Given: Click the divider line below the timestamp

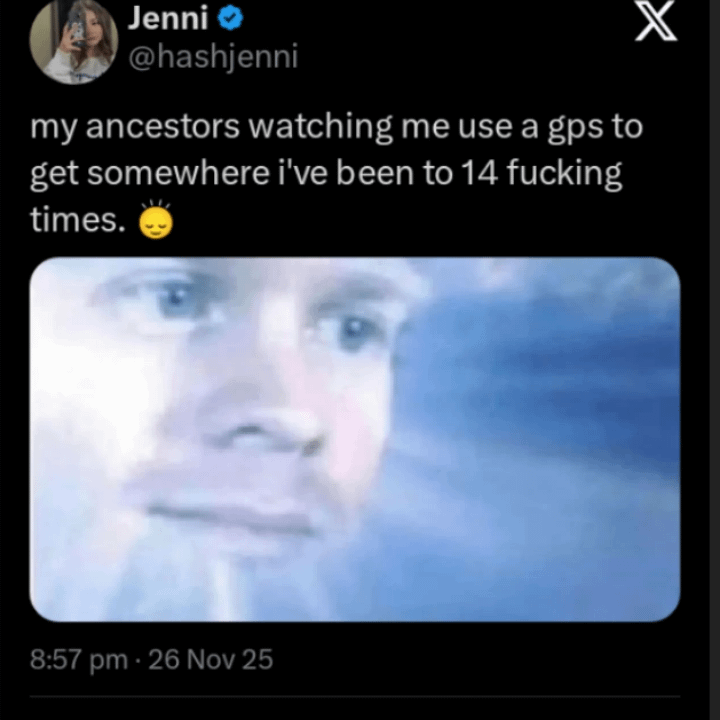Looking at the screenshot, I should click(x=355, y=696).
